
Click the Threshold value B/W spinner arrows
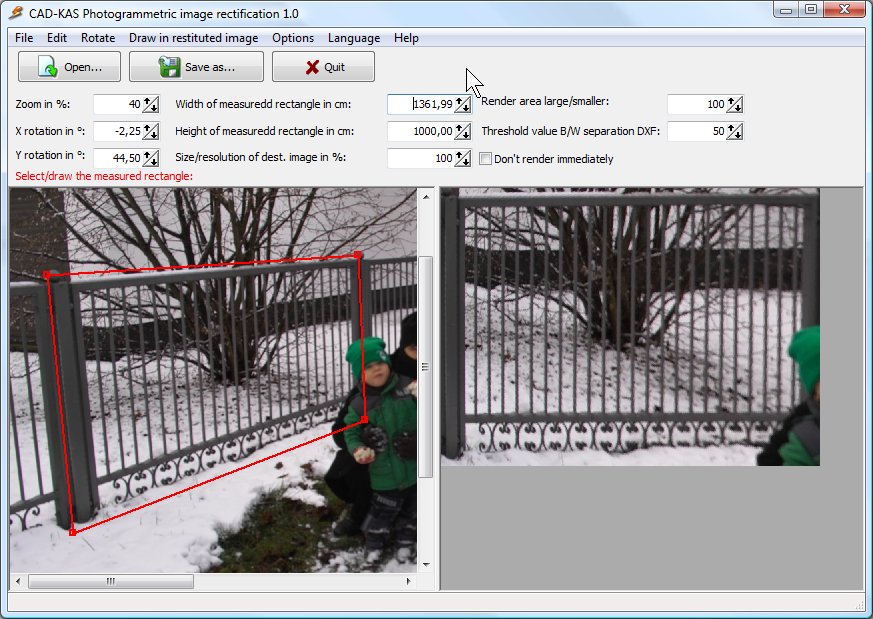pos(734,131)
